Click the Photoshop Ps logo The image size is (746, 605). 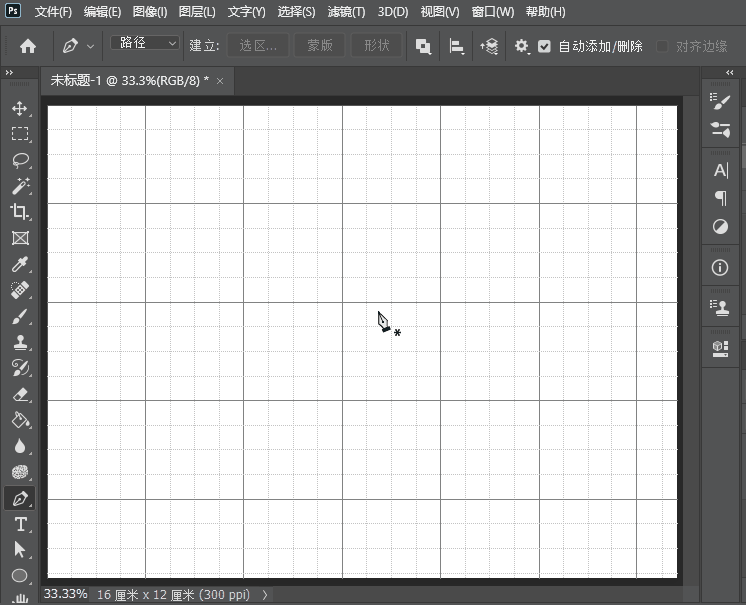[x=13, y=10]
